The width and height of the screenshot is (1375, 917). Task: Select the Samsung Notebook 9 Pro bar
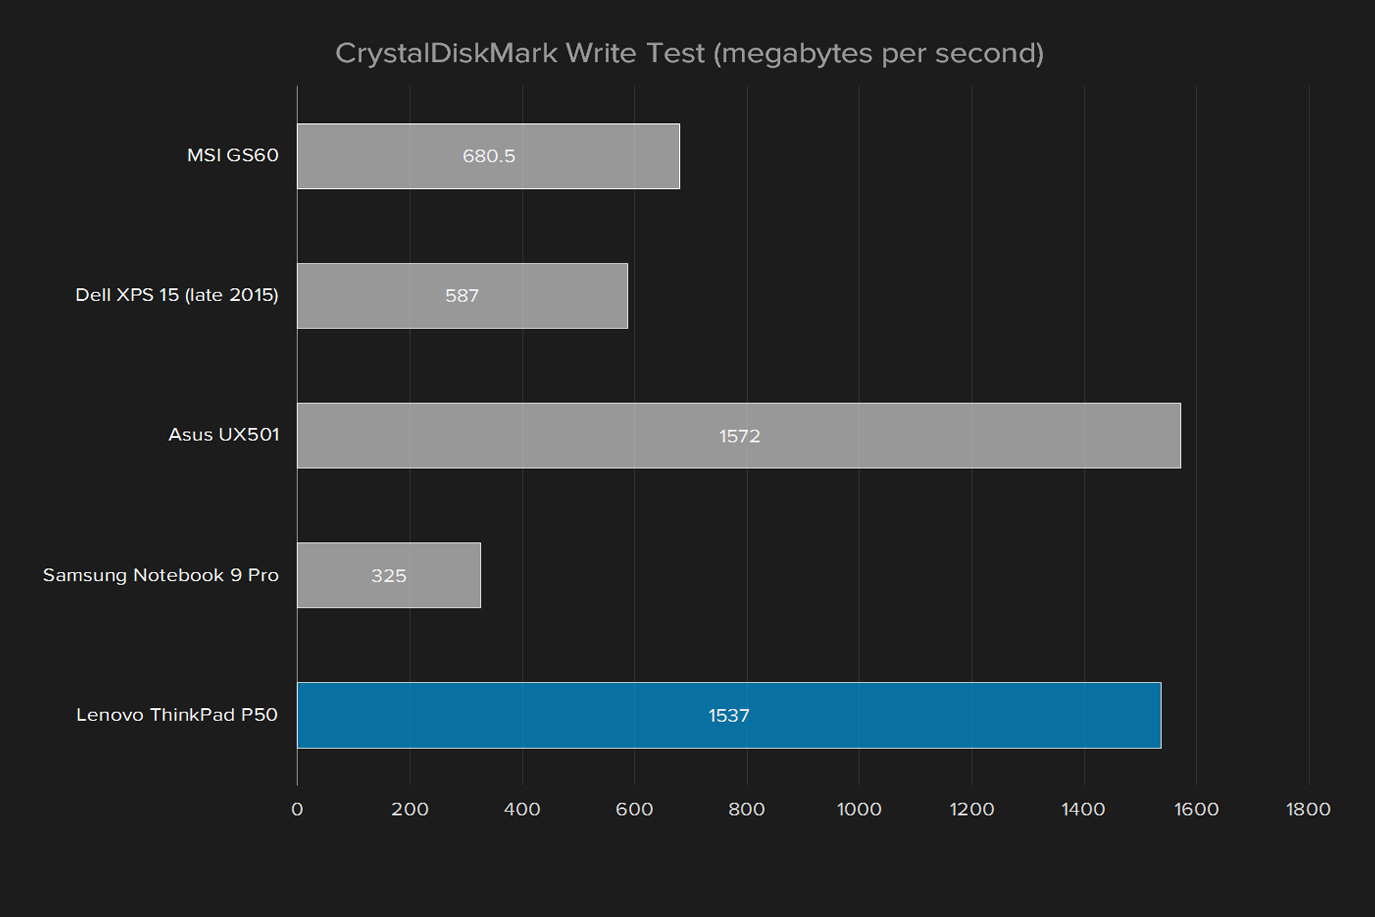pos(389,575)
